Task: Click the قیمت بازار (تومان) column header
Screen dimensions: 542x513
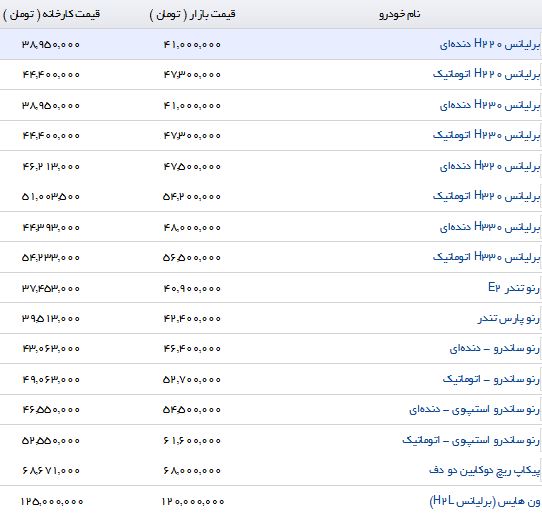Action: click(x=193, y=15)
